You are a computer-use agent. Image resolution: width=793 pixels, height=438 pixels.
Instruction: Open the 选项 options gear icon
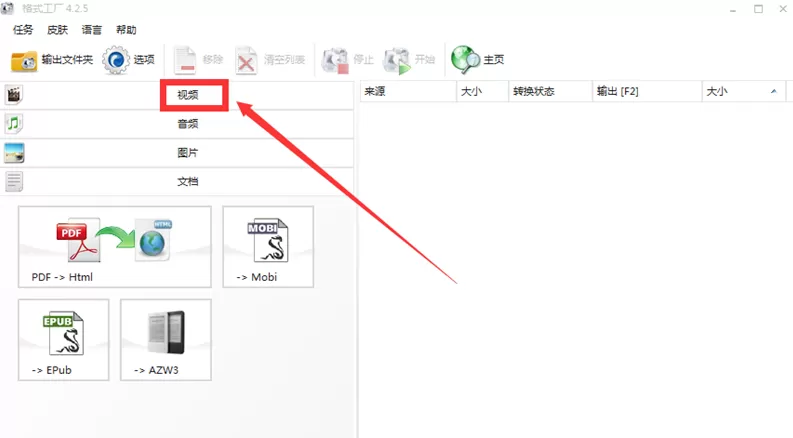point(116,60)
